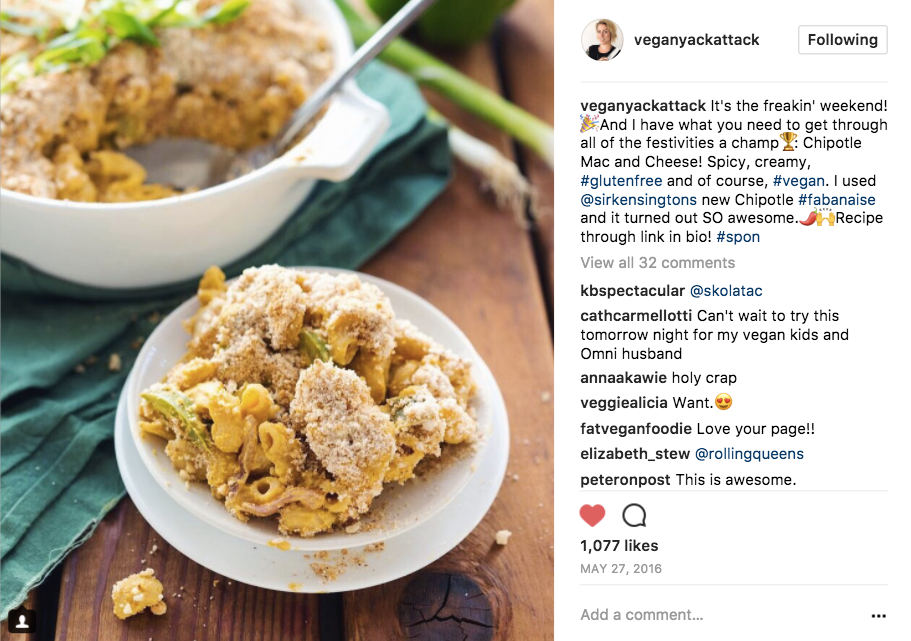Open commenter cathcarmellotti's profile
The height and width of the screenshot is (641, 911).
tap(636, 316)
